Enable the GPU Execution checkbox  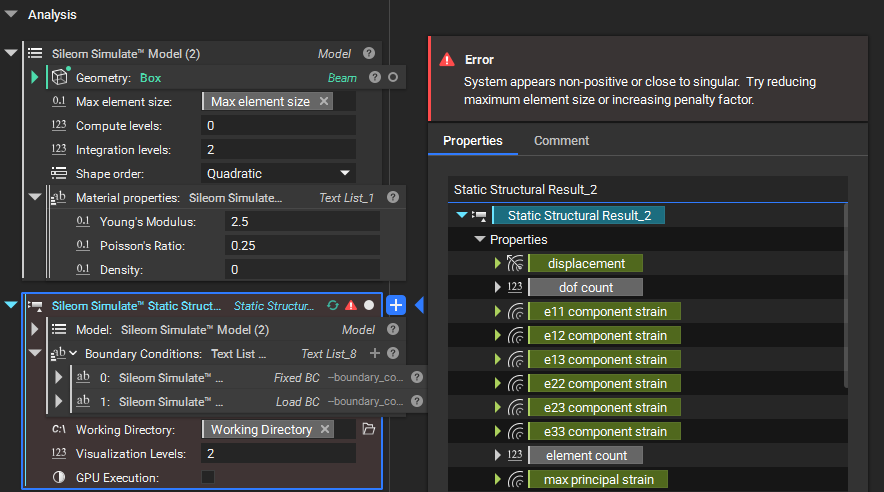208,477
